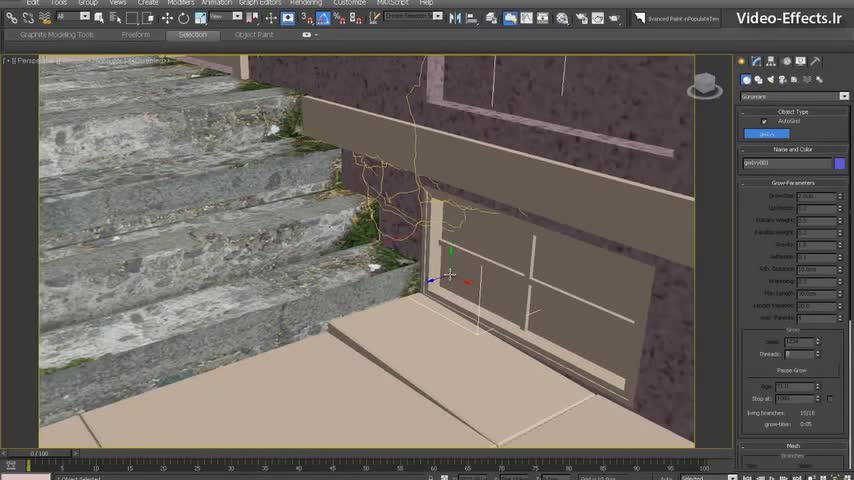Toggle the Angle Snap button
This screenshot has height=480, width=854.
pyautogui.click(x=323, y=18)
